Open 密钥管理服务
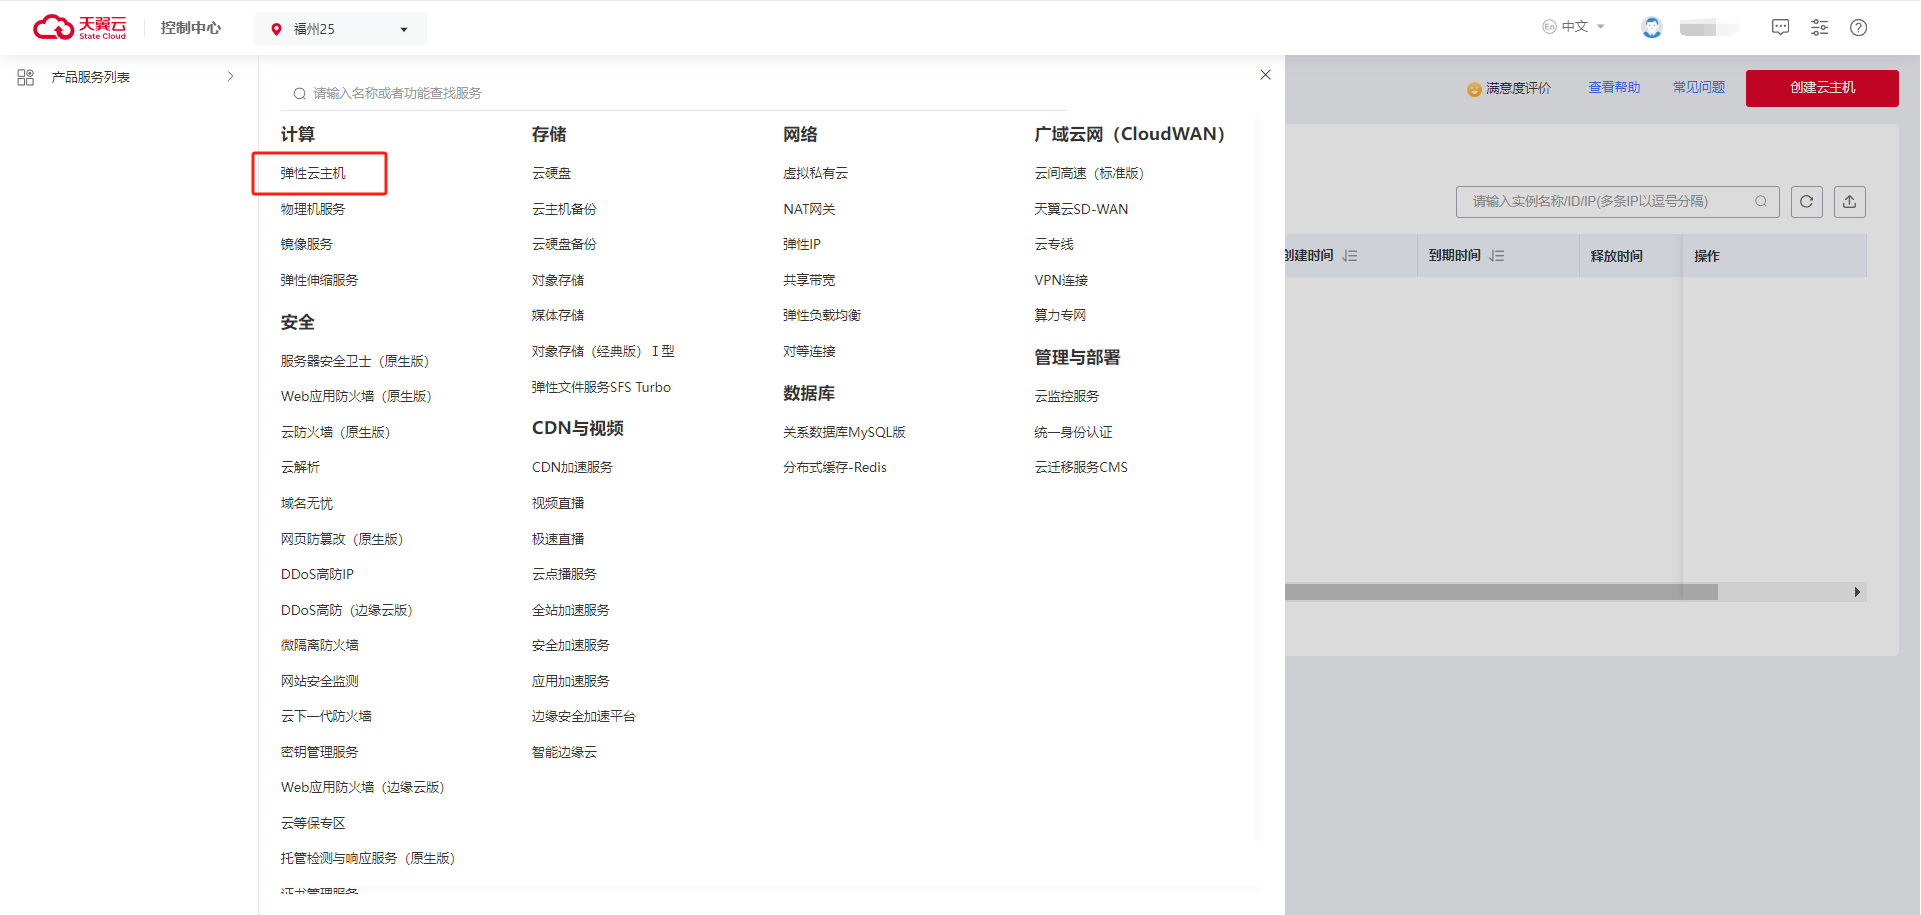Screen dimensions: 1921x915 (319, 752)
